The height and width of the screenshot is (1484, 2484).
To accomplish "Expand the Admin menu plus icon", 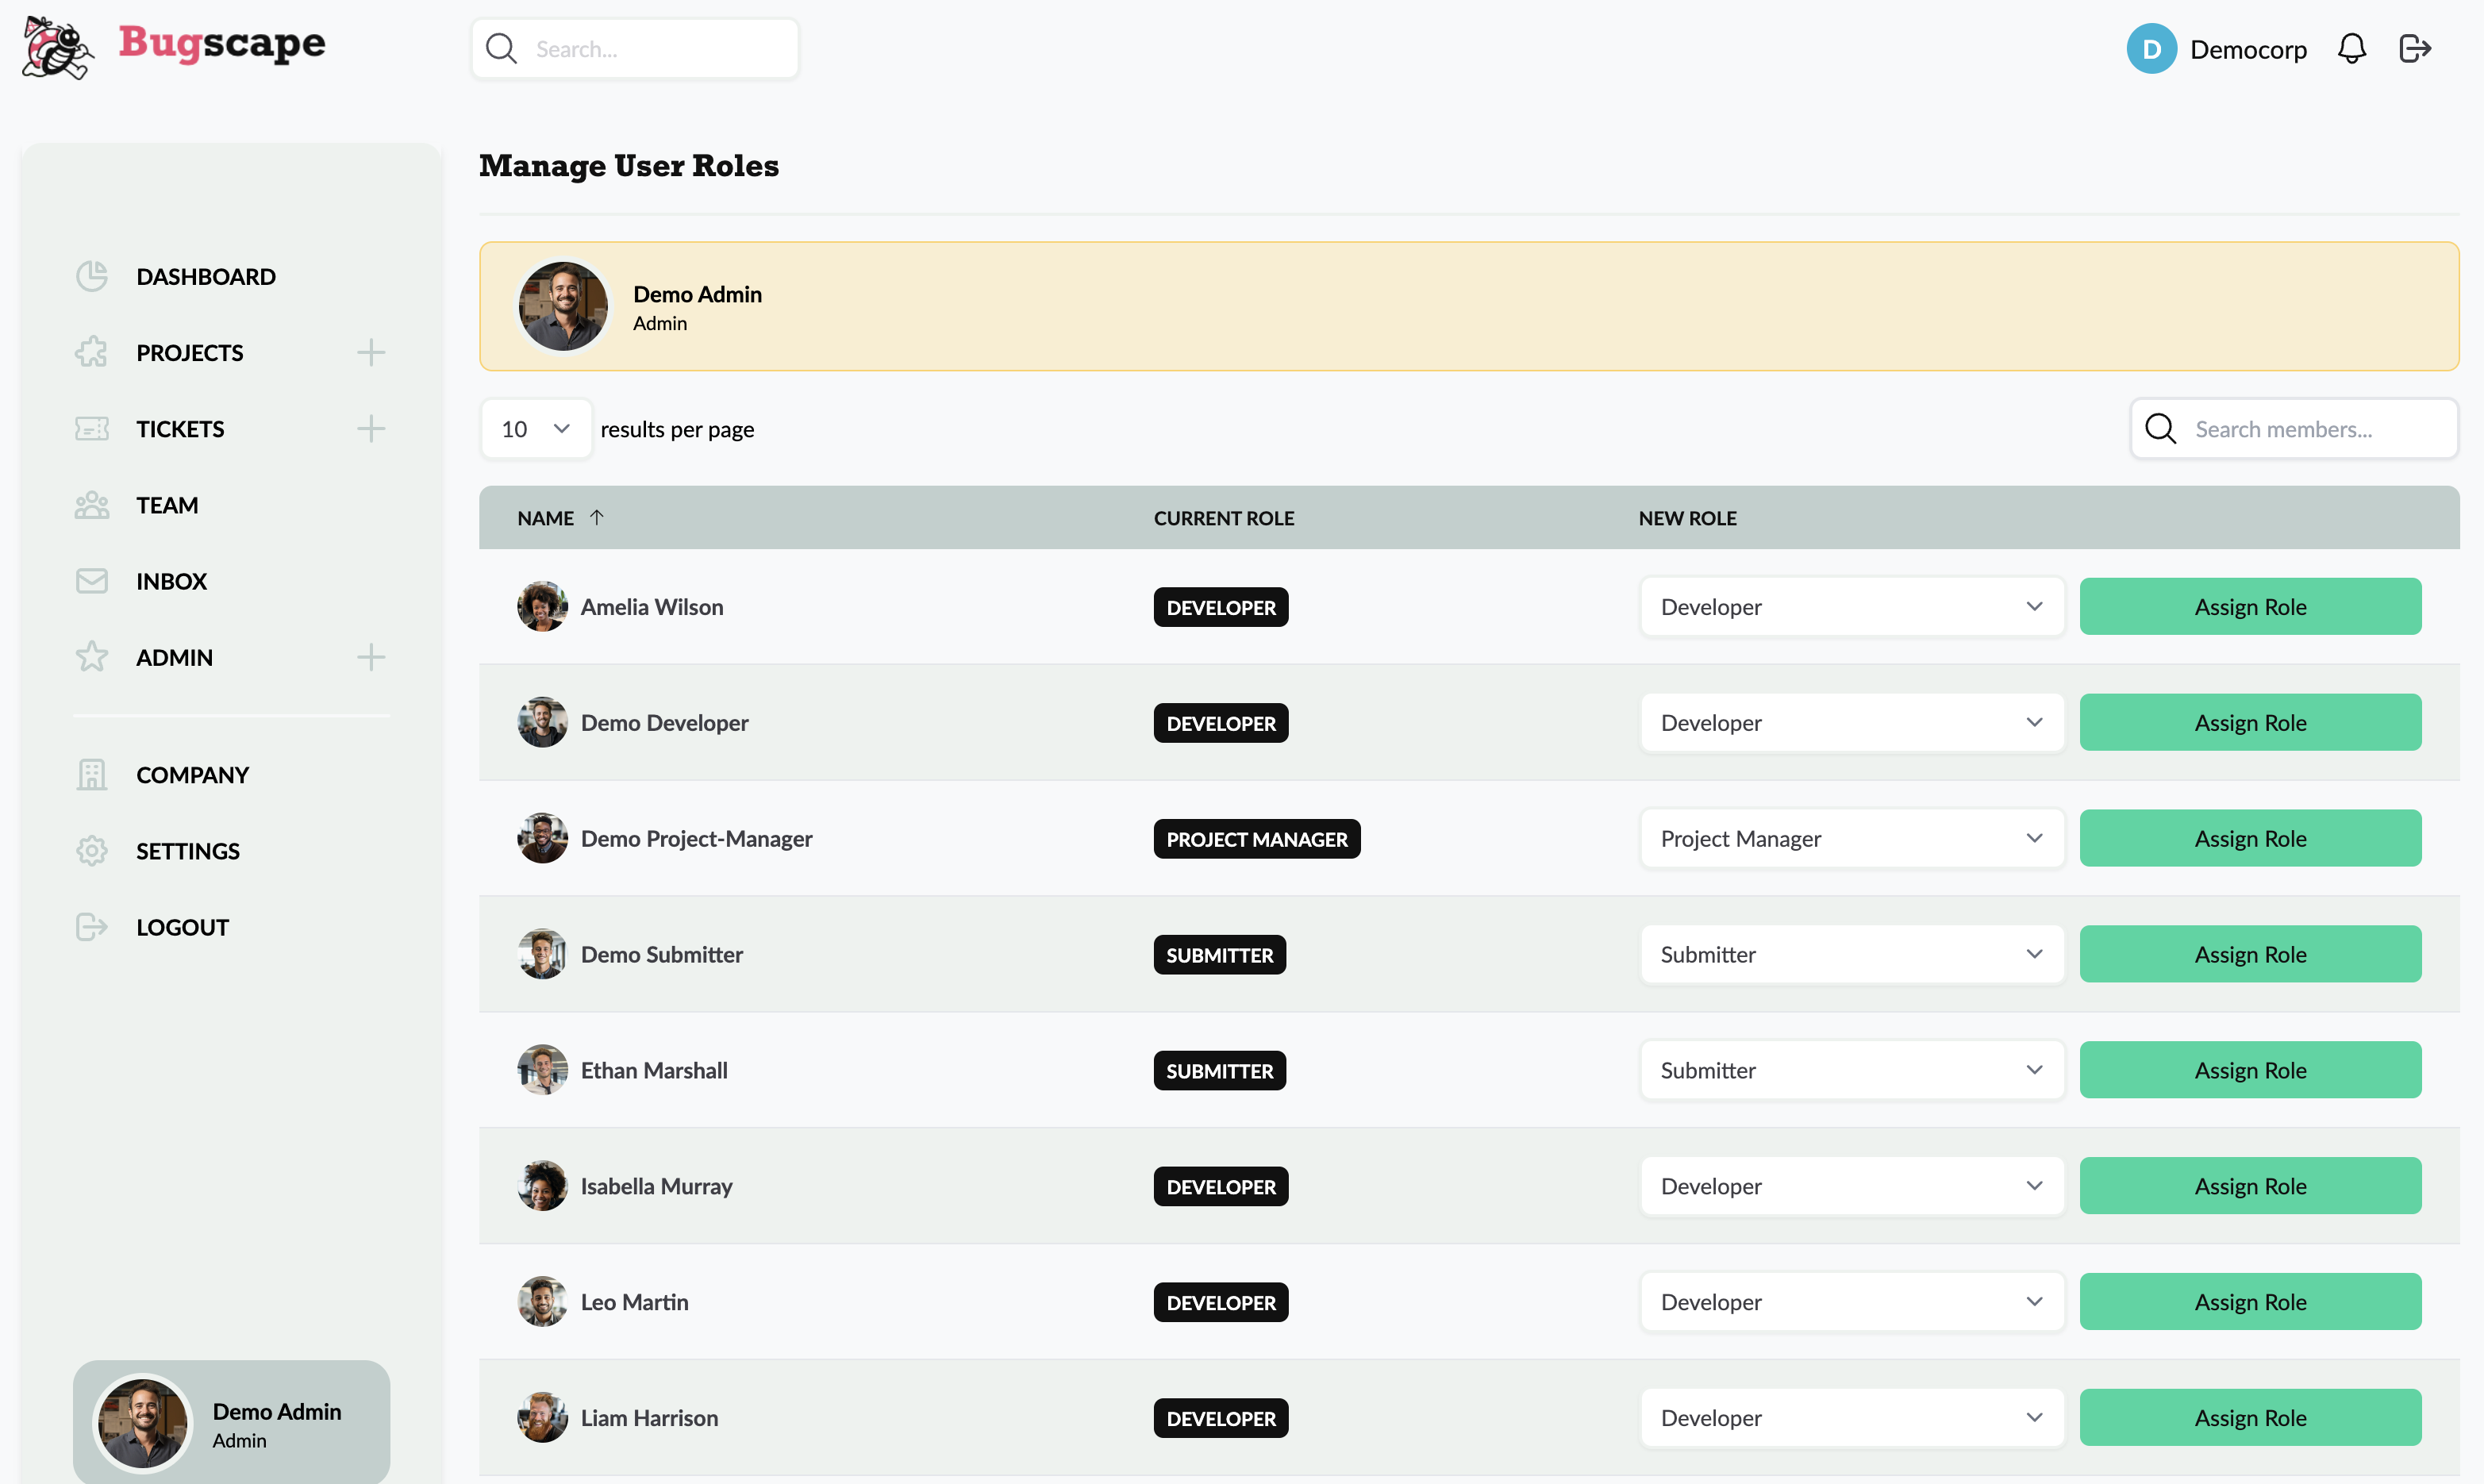I will tap(371, 657).
